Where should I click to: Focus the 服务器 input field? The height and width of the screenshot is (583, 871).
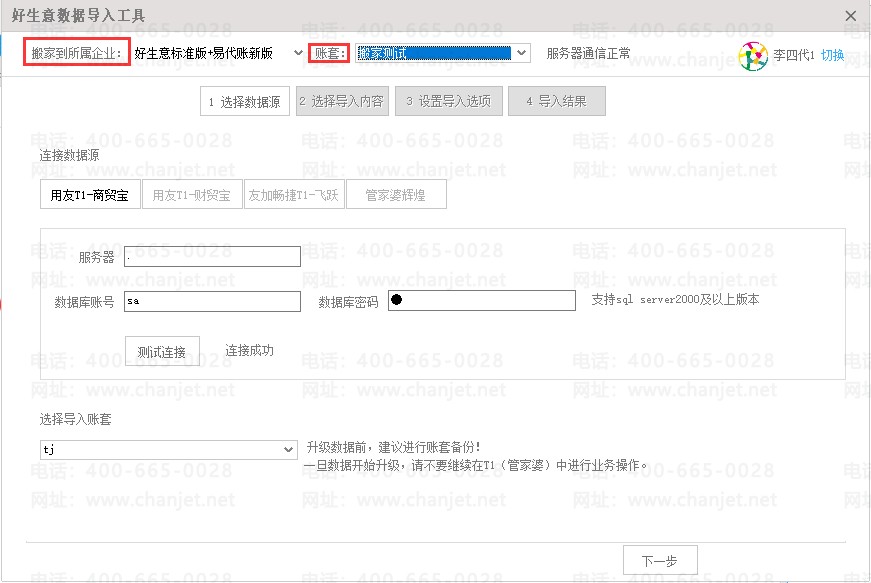click(212, 257)
